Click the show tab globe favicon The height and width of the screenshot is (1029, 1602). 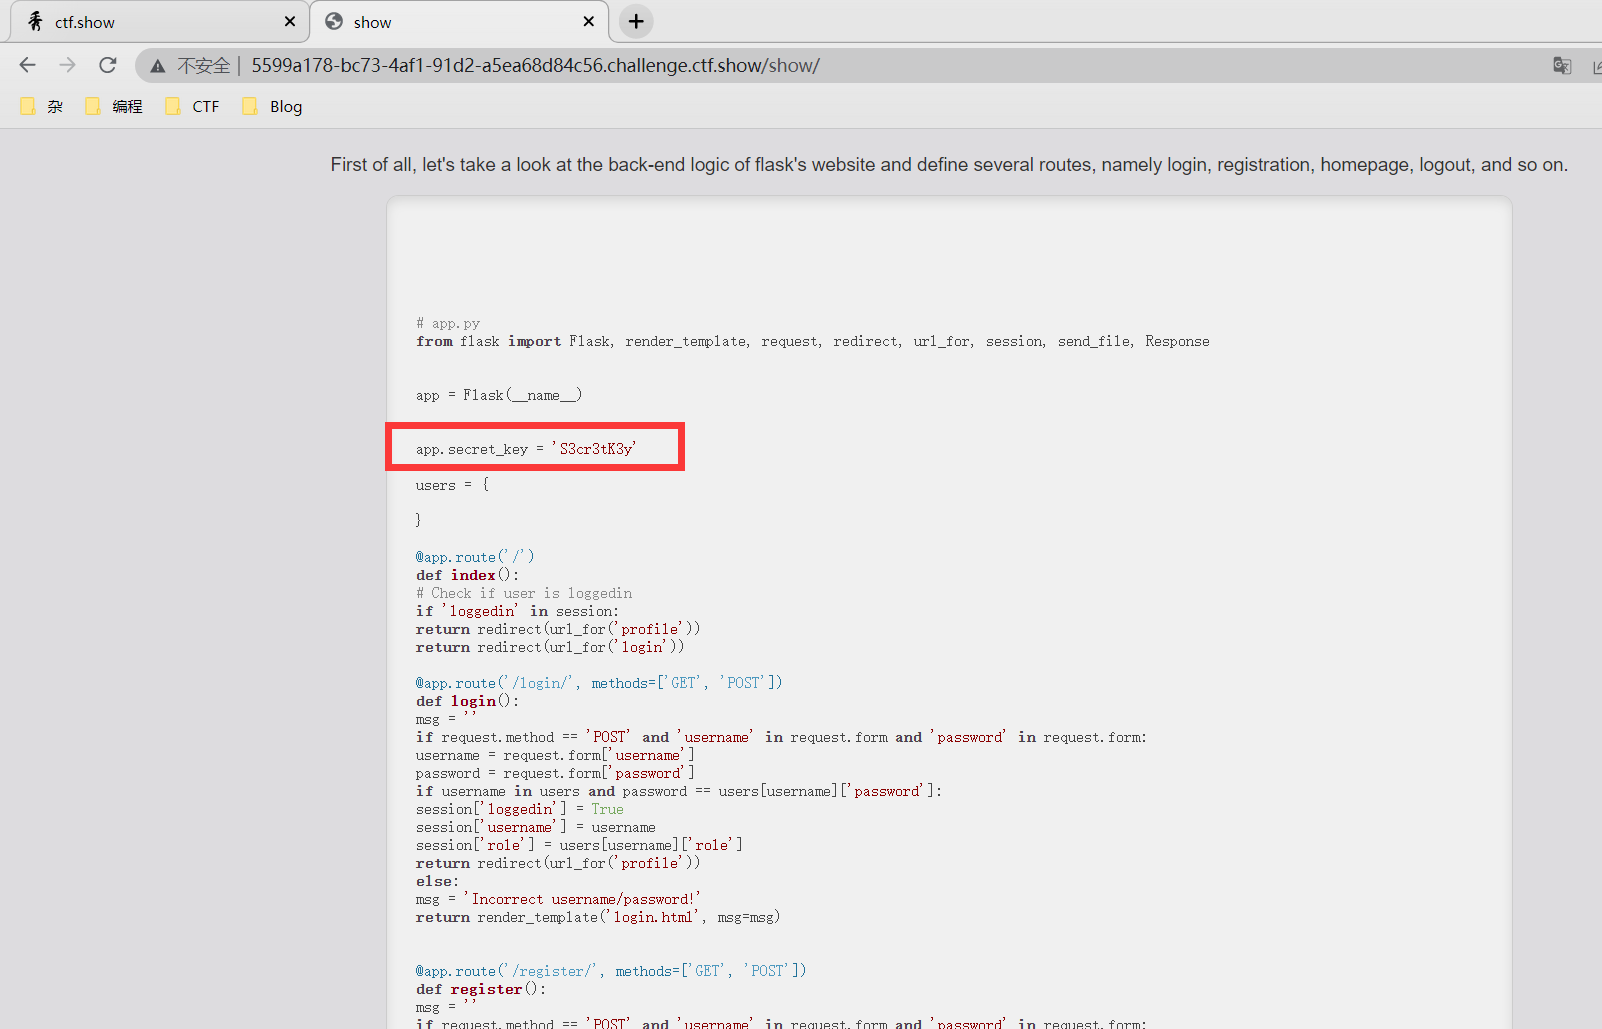334,21
